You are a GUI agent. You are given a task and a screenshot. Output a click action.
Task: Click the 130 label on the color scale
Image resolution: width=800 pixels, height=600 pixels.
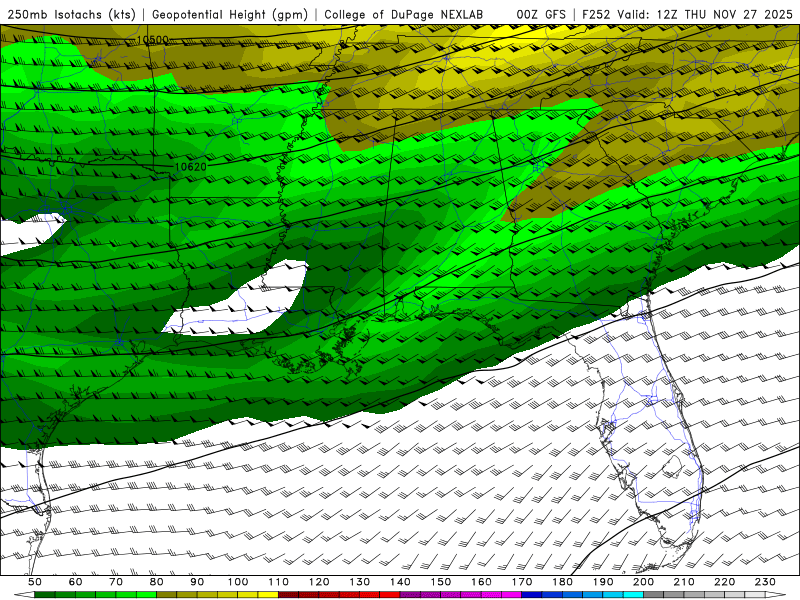point(360,582)
